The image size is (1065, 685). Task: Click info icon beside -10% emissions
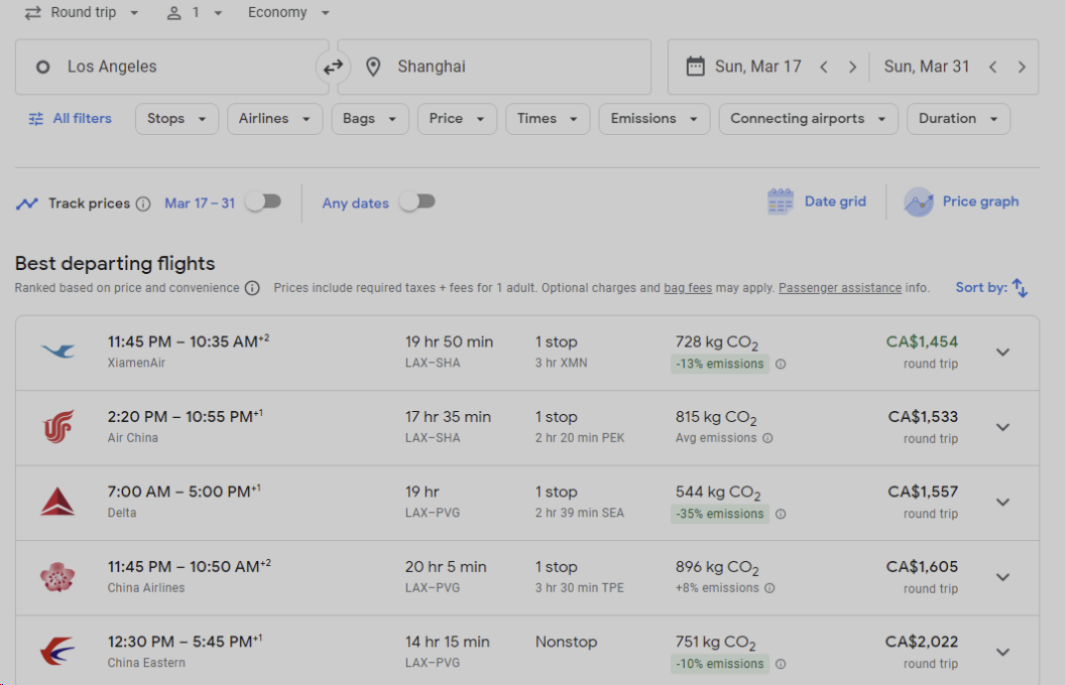[780, 664]
